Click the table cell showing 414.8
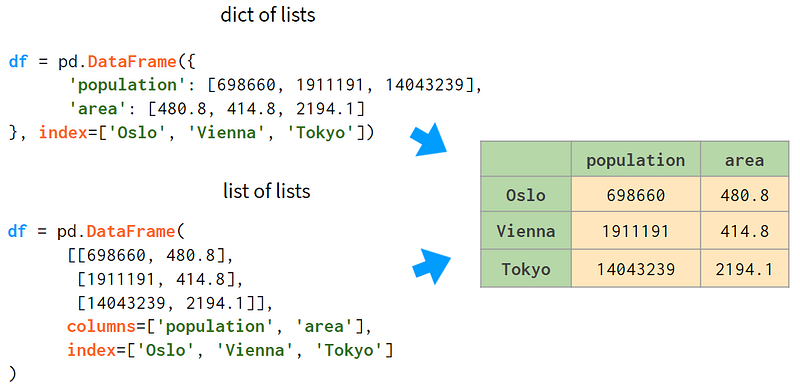The width and height of the screenshot is (800, 388). tap(744, 231)
